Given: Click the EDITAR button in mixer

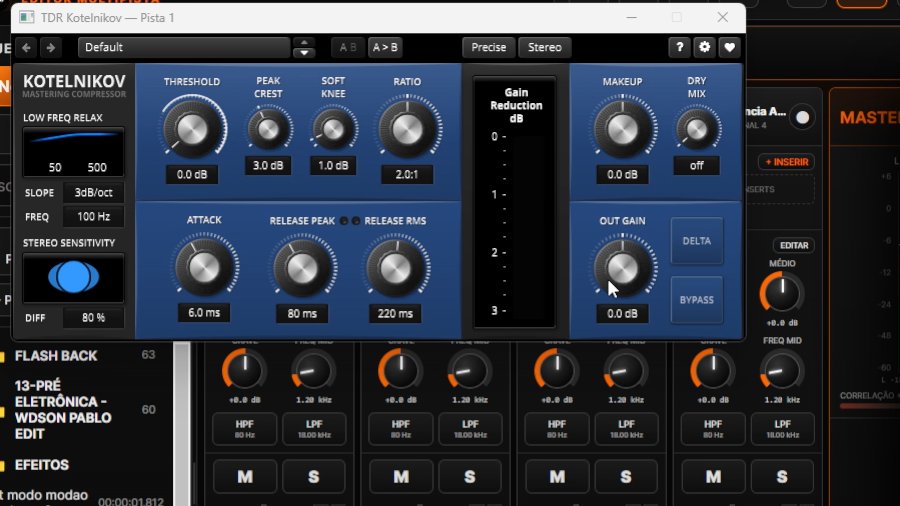Looking at the screenshot, I should pyautogui.click(x=794, y=246).
